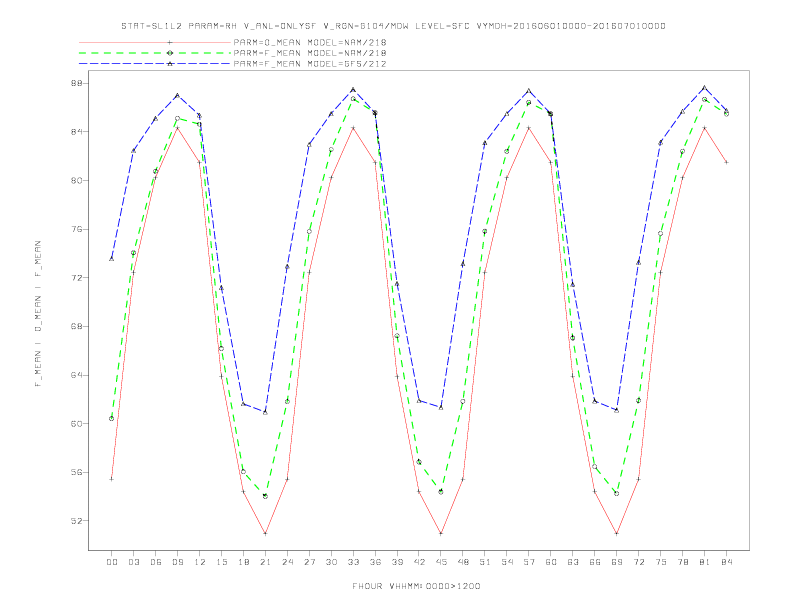Click x-axis tick label 72

click(x=639, y=562)
